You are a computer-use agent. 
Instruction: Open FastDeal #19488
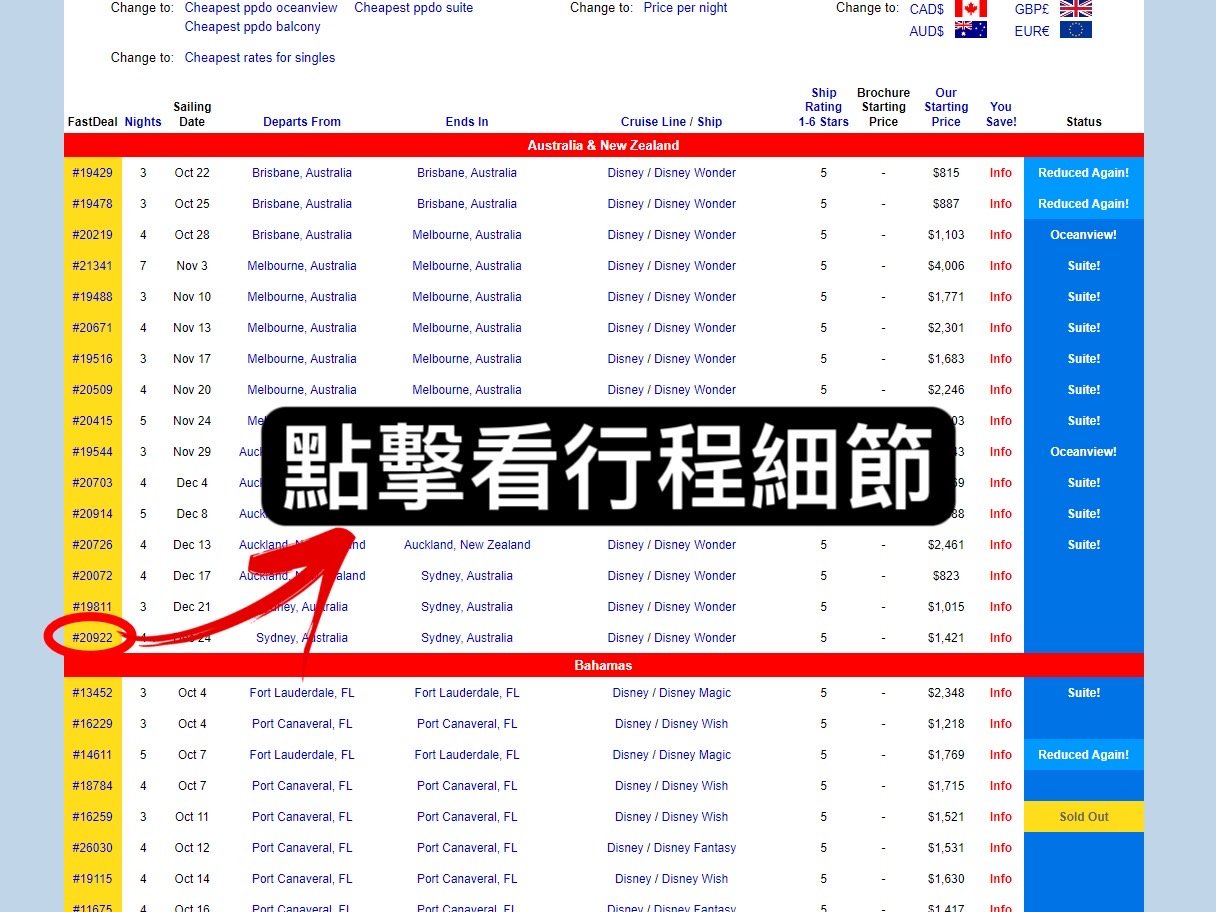click(93, 297)
